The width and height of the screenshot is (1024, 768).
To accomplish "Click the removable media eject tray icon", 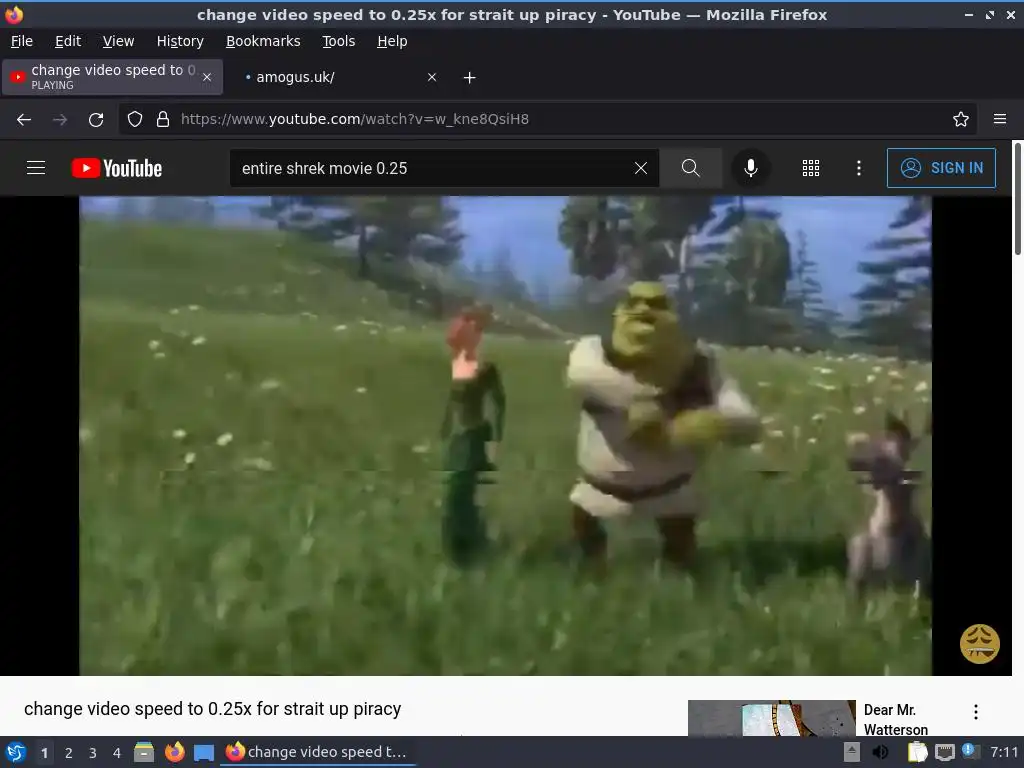I will [x=852, y=752].
